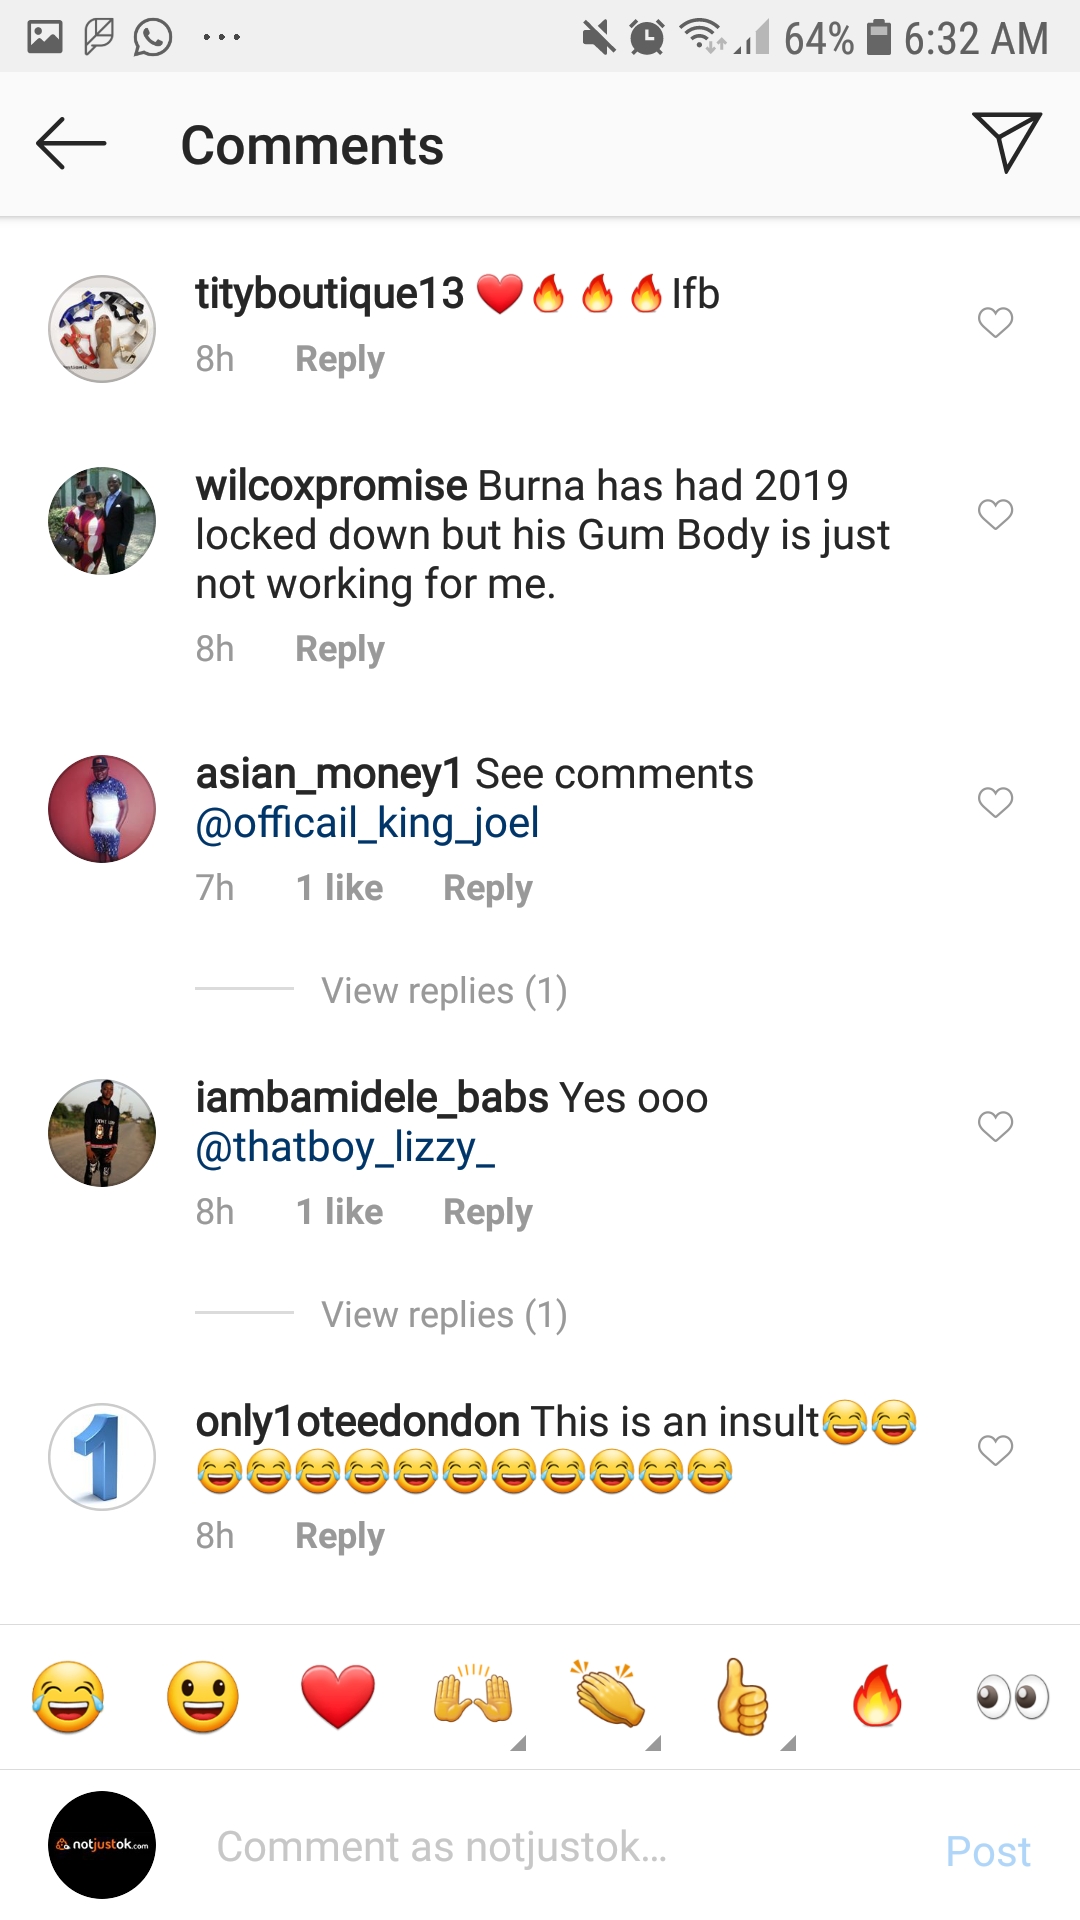The width and height of the screenshot is (1080, 1920).
Task: Like wilcoxpromise's Burna comment
Action: click(995, 514)
